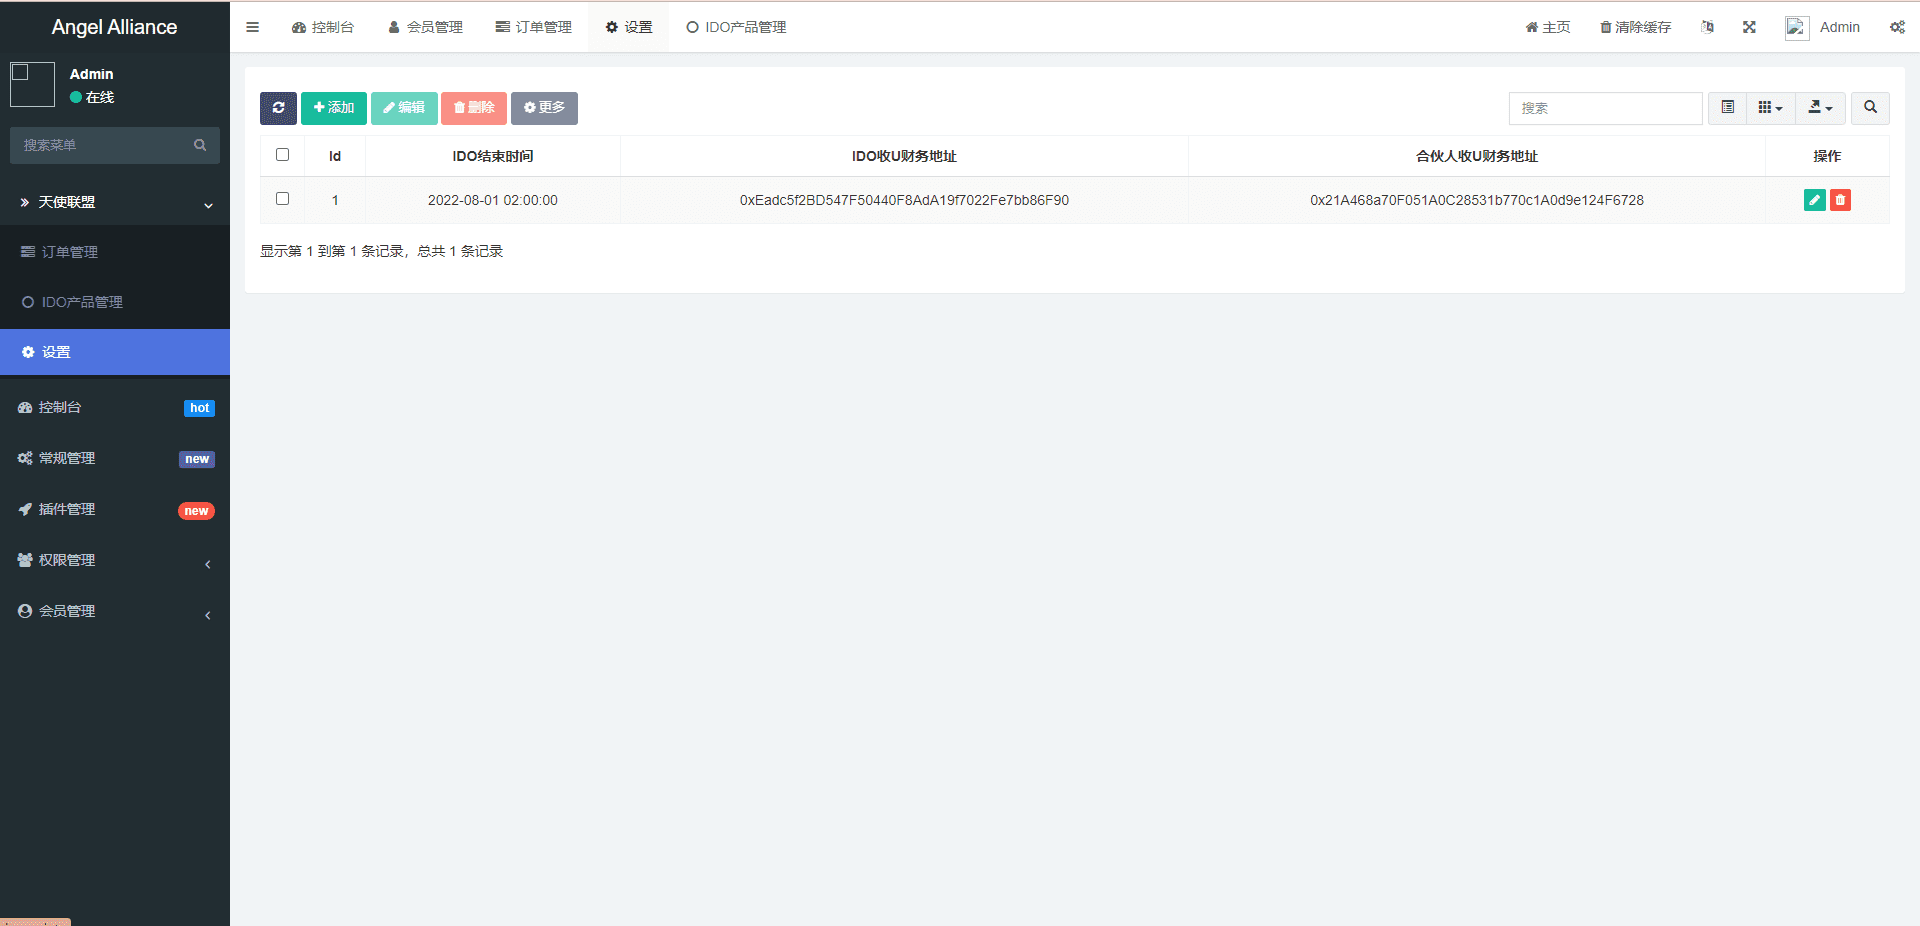Open the columns visibility dropdown

pyautogui.click(x=1770, y=108)
